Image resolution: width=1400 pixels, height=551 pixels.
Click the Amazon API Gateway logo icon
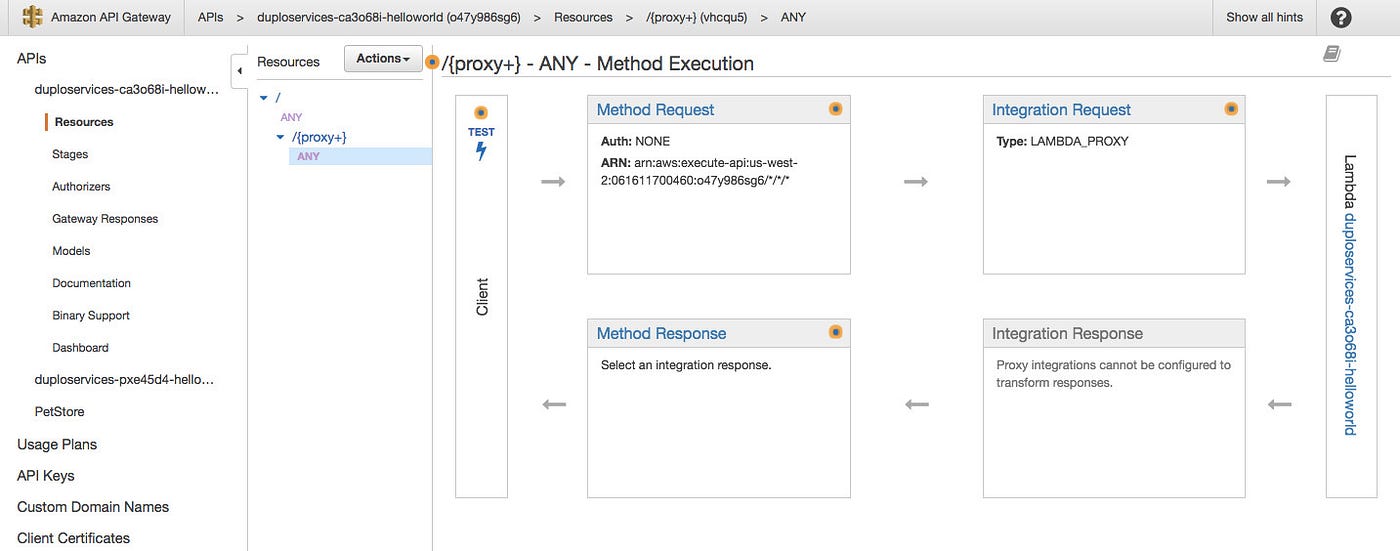click(33, 17)
